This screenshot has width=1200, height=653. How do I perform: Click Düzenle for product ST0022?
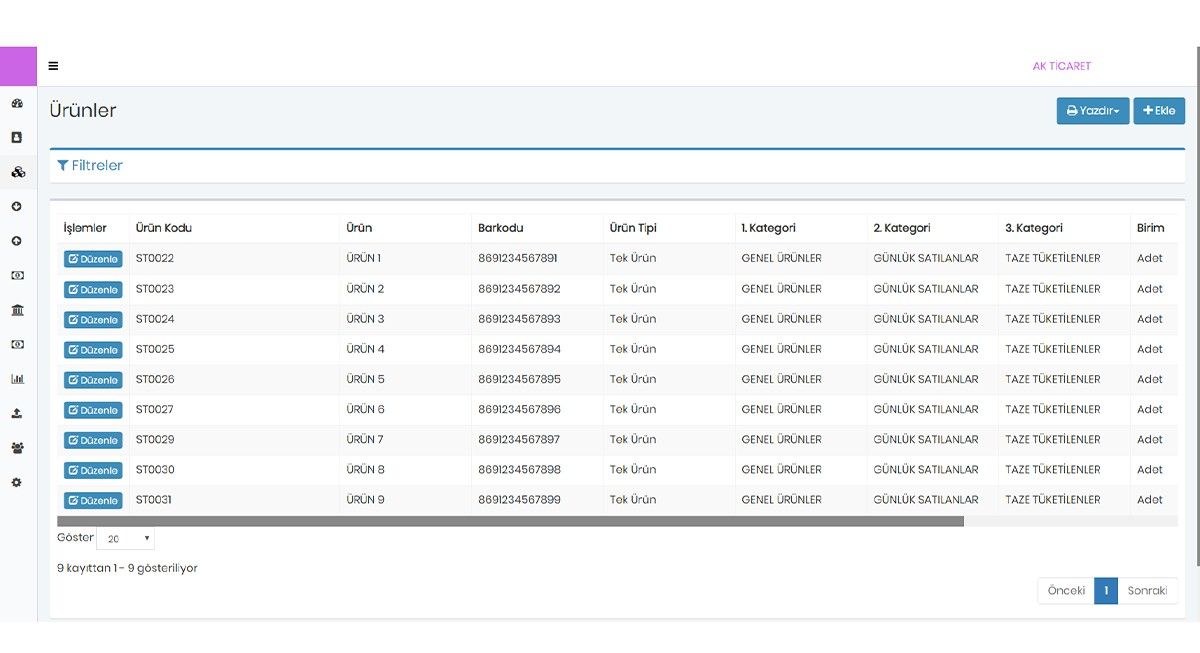click(93, 259)
